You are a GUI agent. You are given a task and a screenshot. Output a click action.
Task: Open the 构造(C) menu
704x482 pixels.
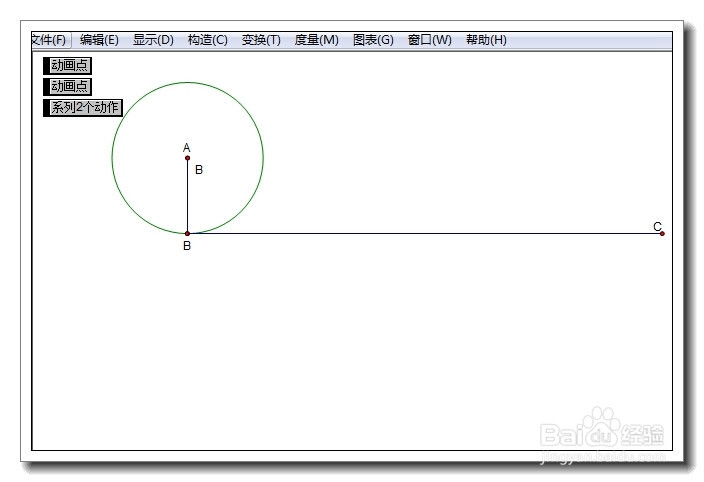point(207,40)
